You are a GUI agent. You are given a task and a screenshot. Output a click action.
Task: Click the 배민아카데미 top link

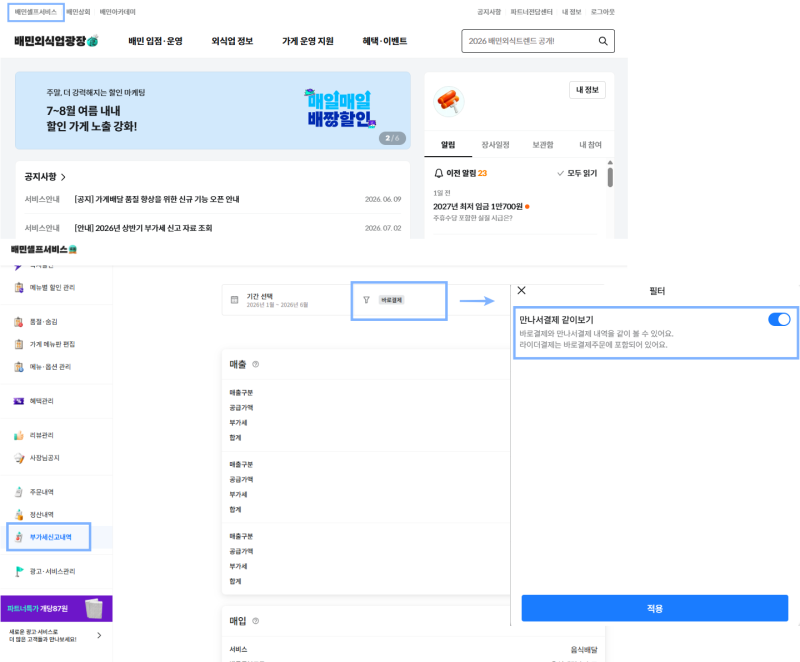(x=117, y=12)
